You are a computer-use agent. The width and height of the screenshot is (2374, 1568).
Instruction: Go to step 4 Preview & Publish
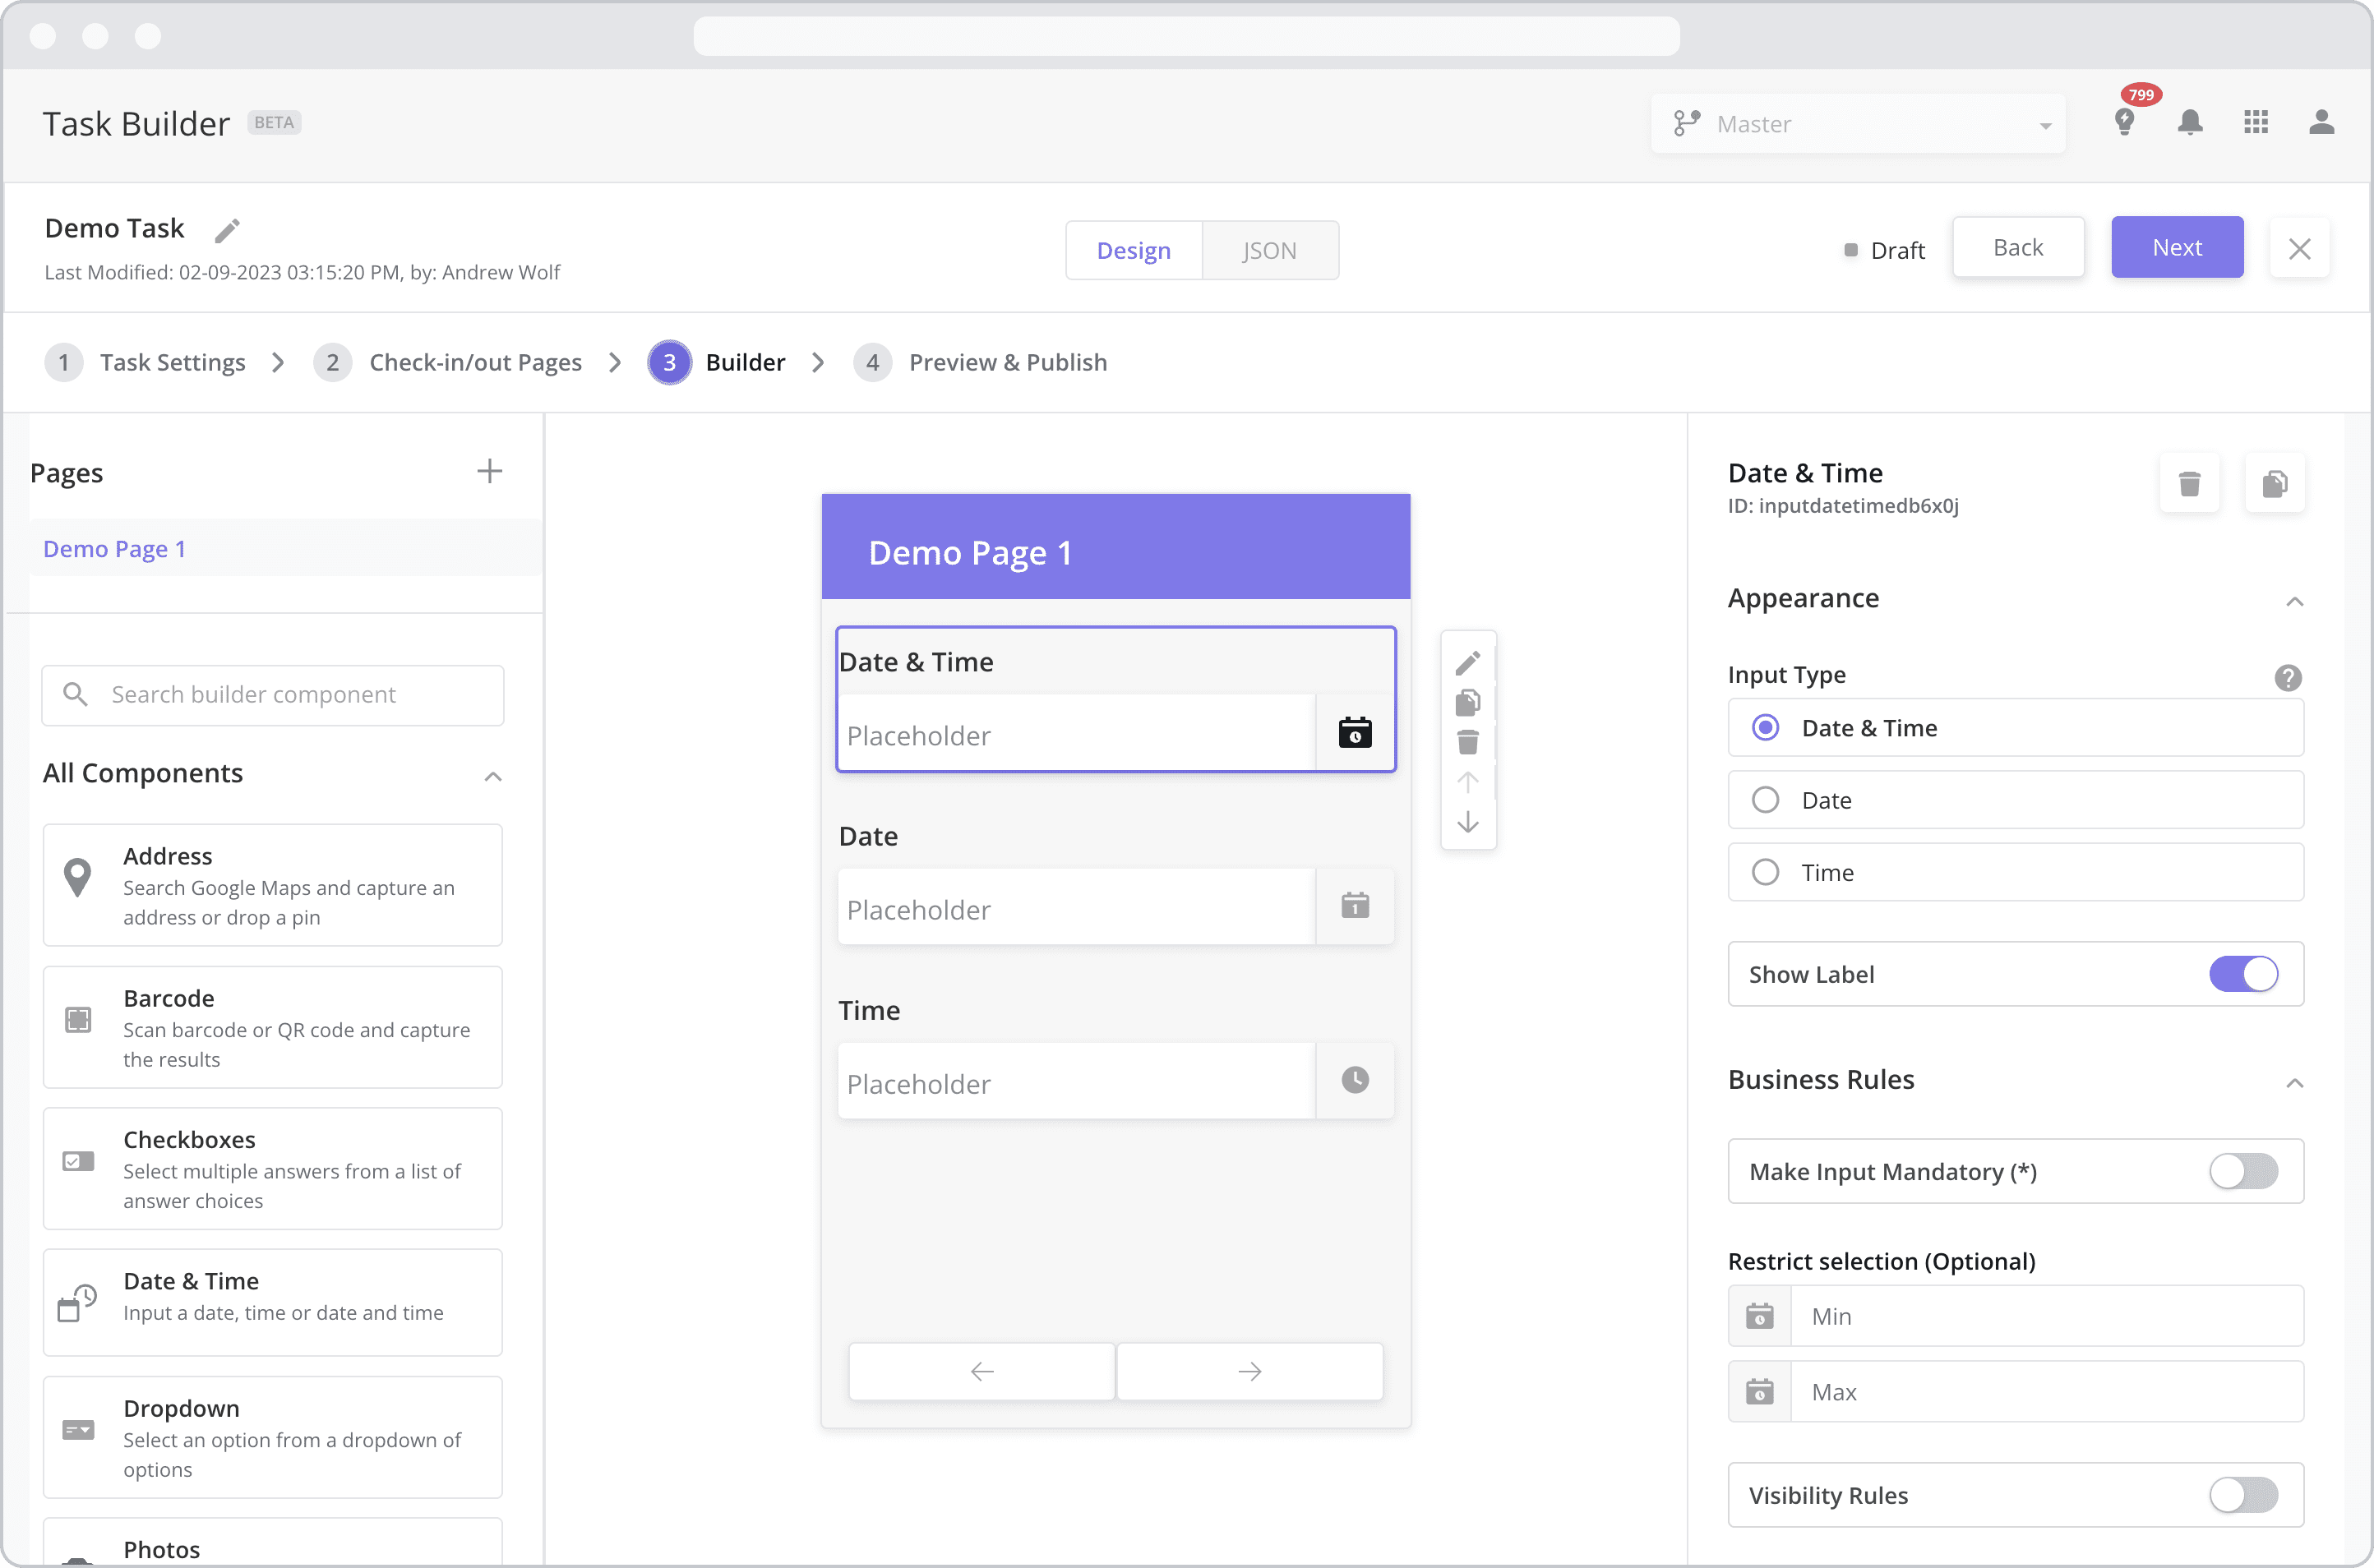click(x=981, y=362)
